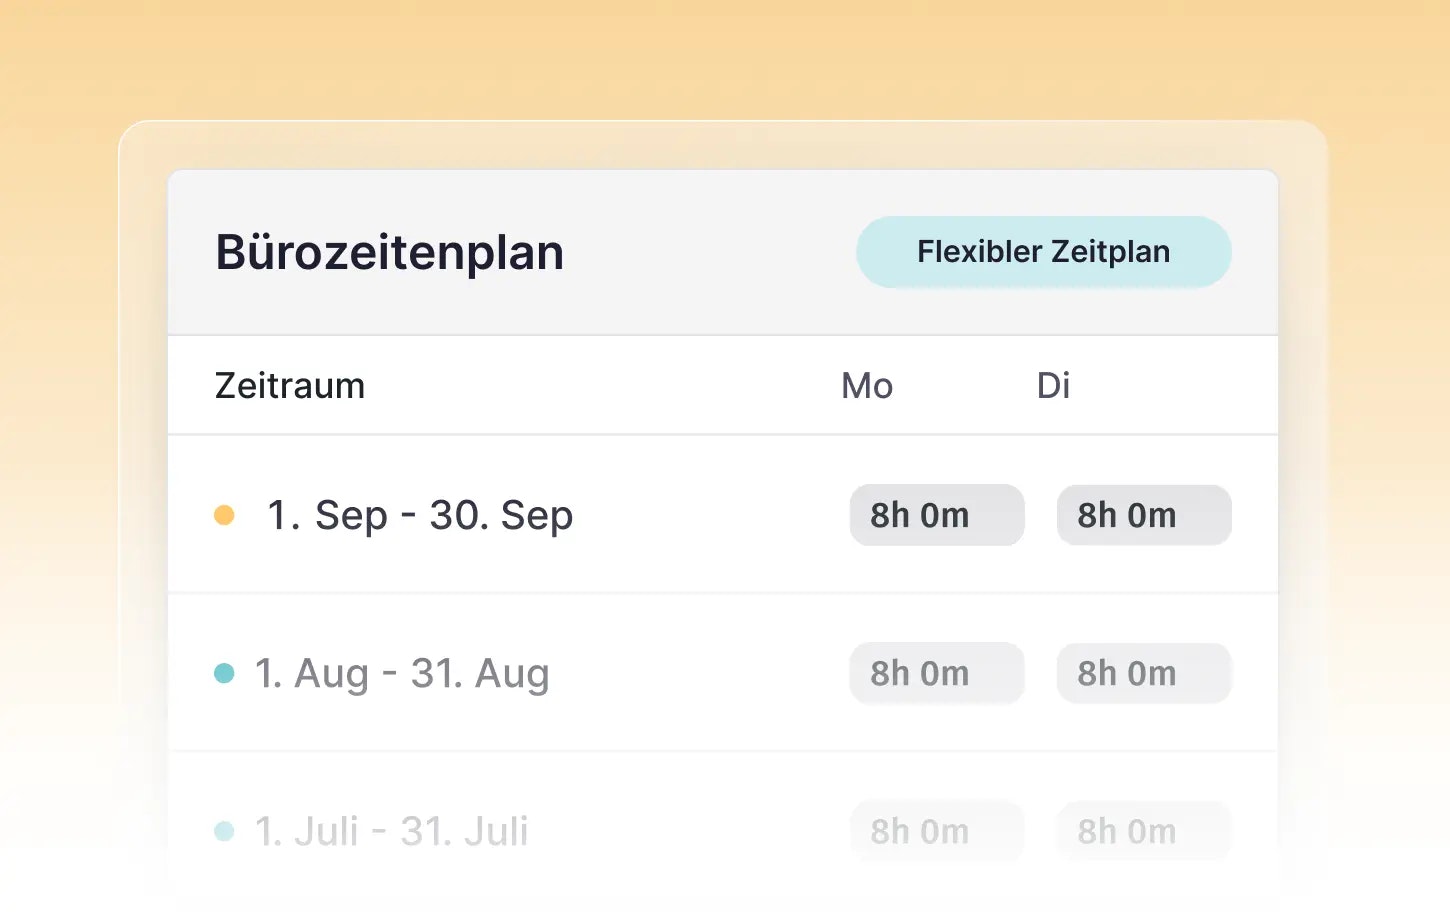Click the Flexibler Zeitplan button
This screenshot has width=1450, height=920.
pos(1043,252)
